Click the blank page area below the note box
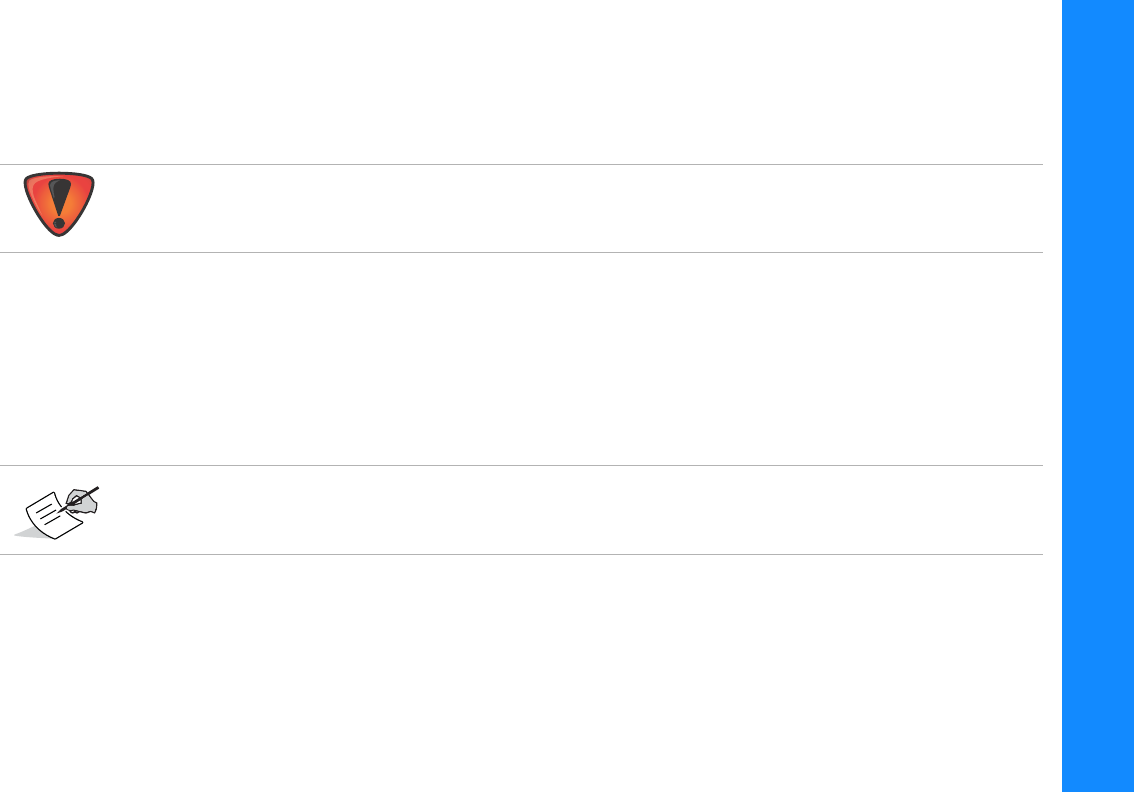Image resolution: width=1134 pixels, height=792 pixels. pos(520,670)
